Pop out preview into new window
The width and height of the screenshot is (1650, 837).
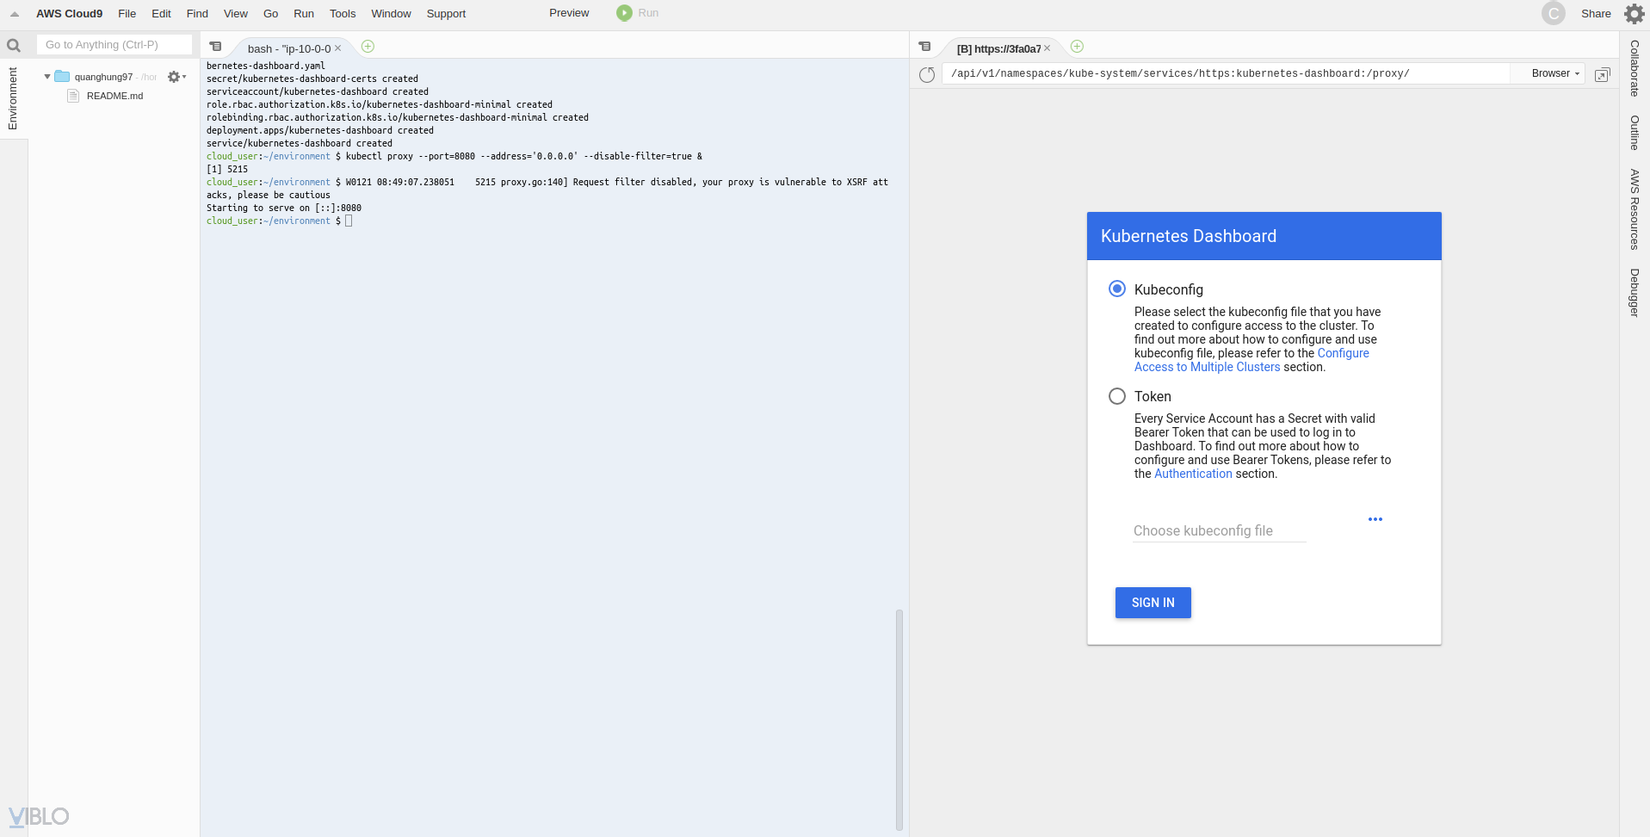click(1602, 75)
